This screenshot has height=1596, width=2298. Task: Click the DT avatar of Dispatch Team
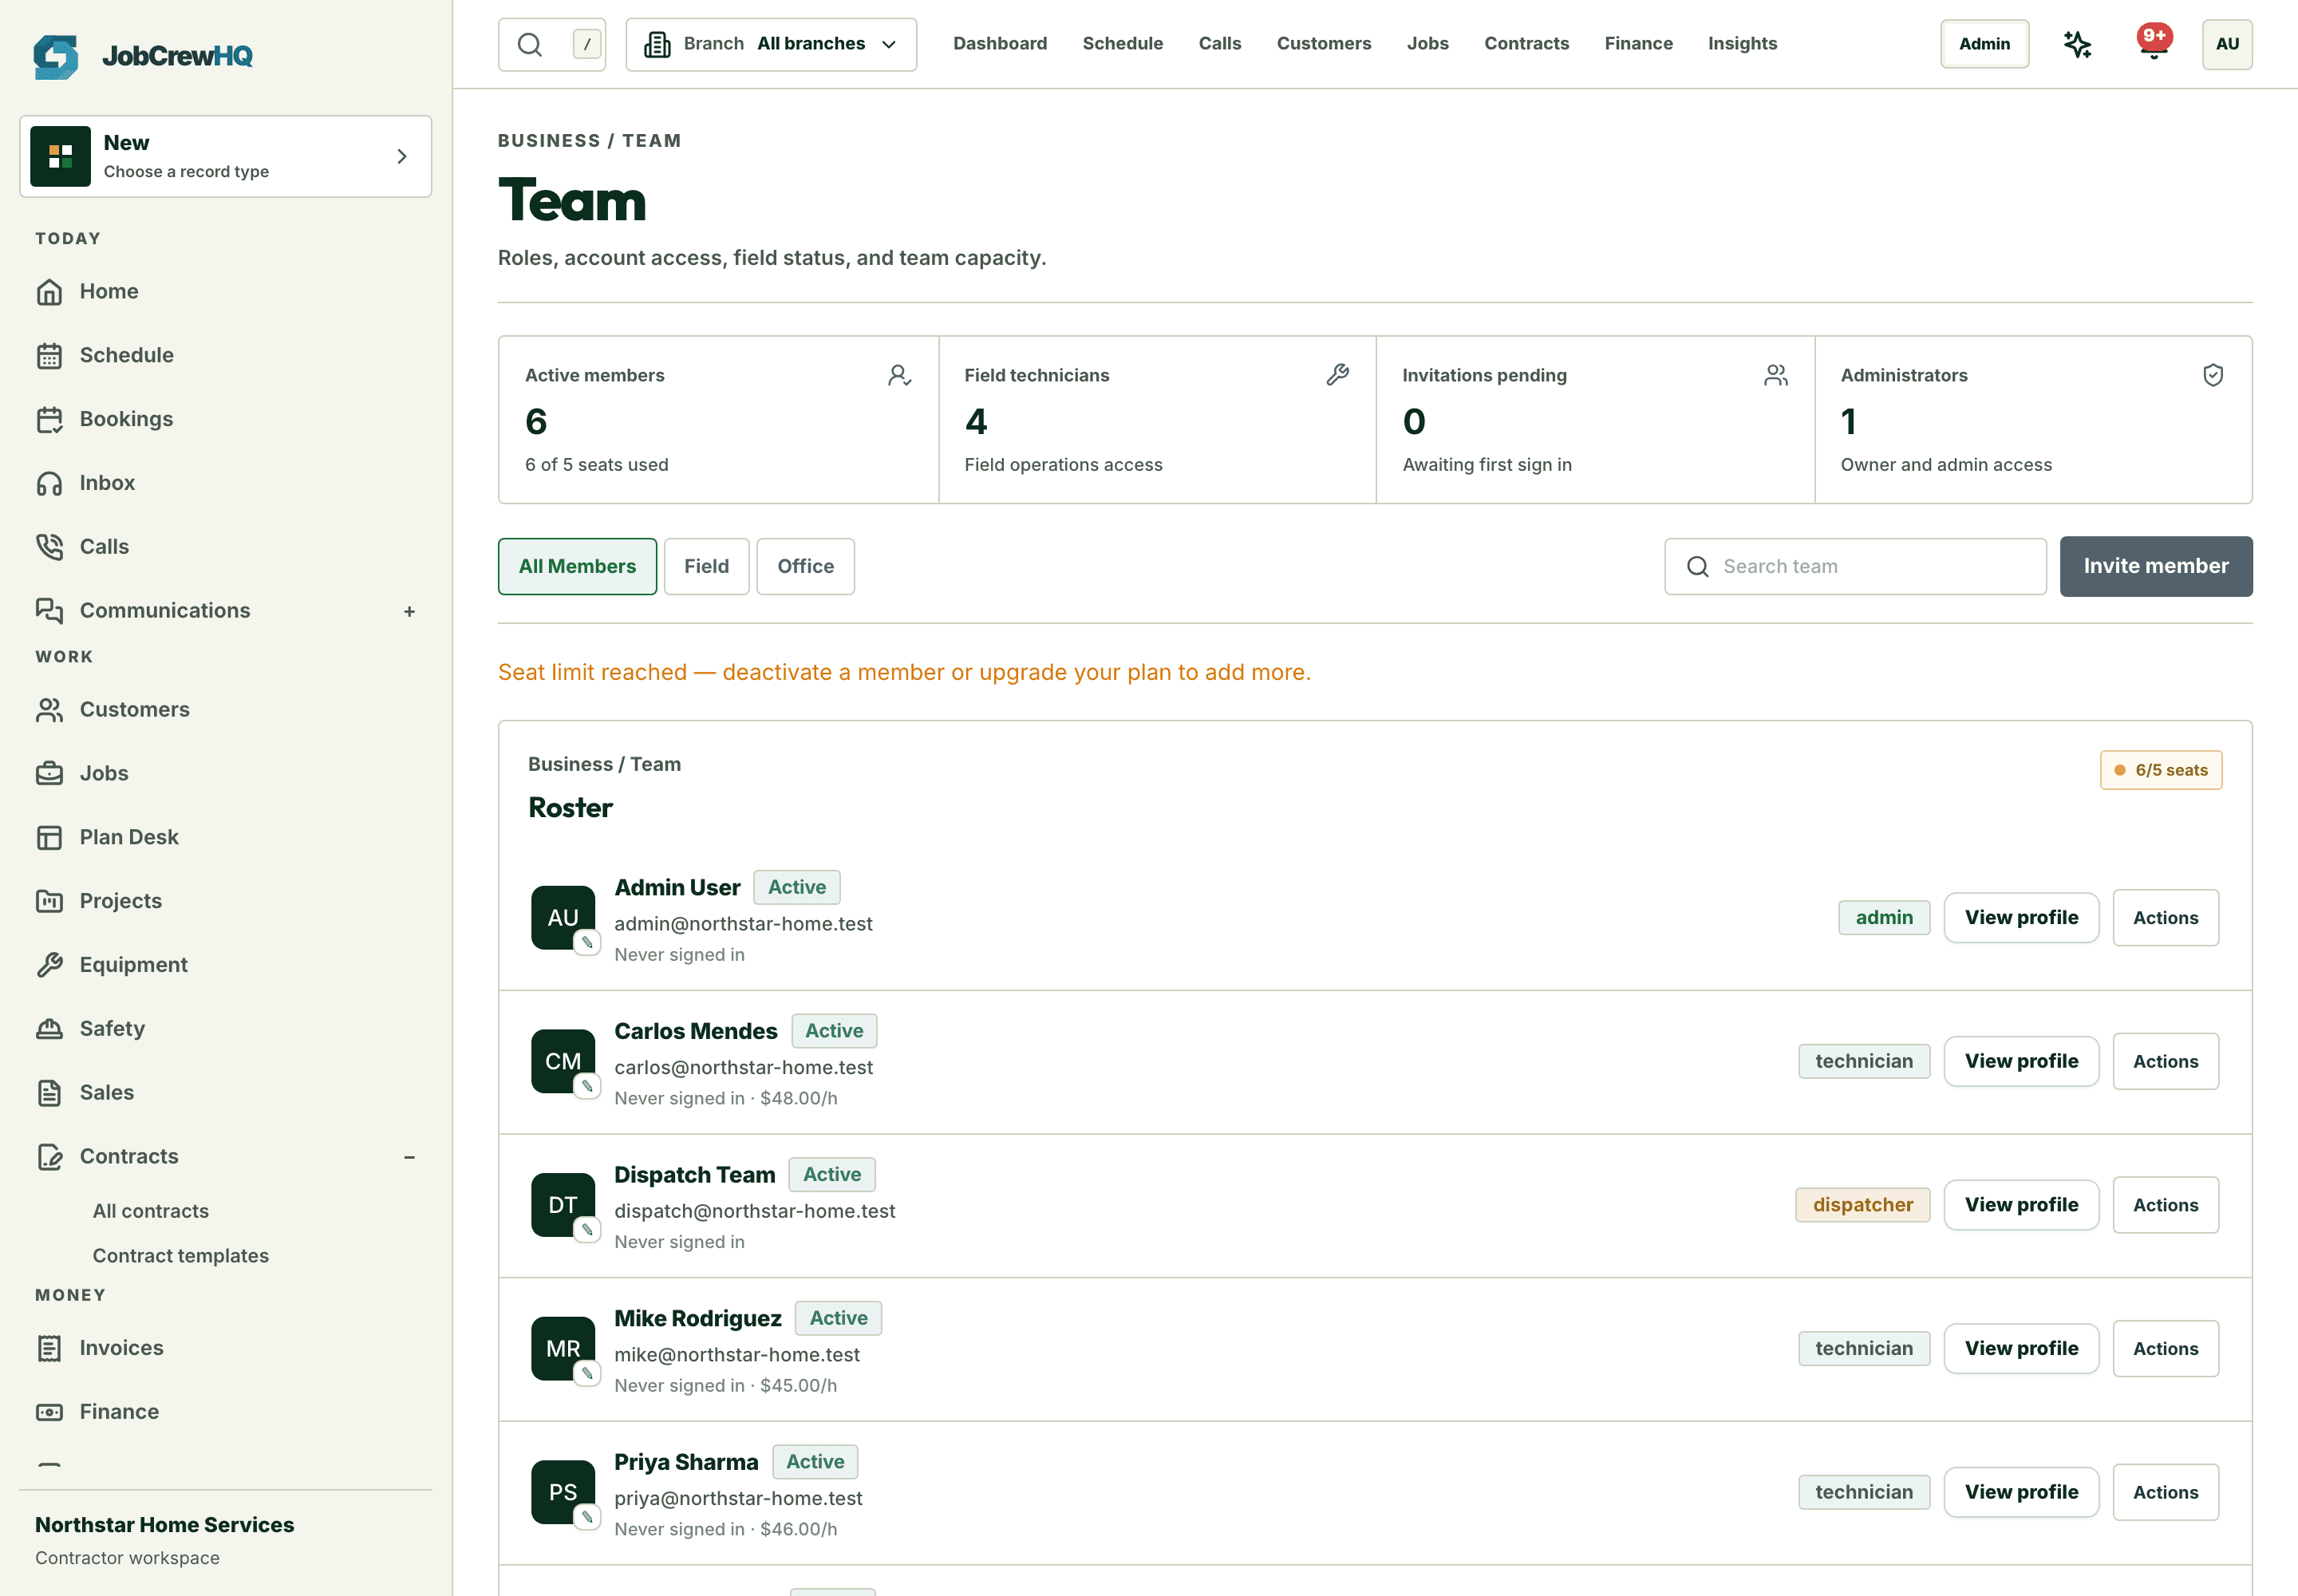click(563, 1205)
